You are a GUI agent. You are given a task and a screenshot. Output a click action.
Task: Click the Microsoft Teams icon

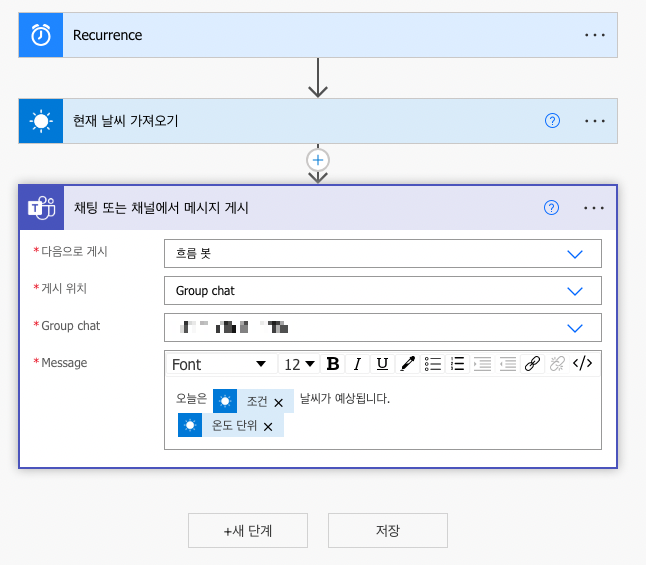[x=42, y=208]
